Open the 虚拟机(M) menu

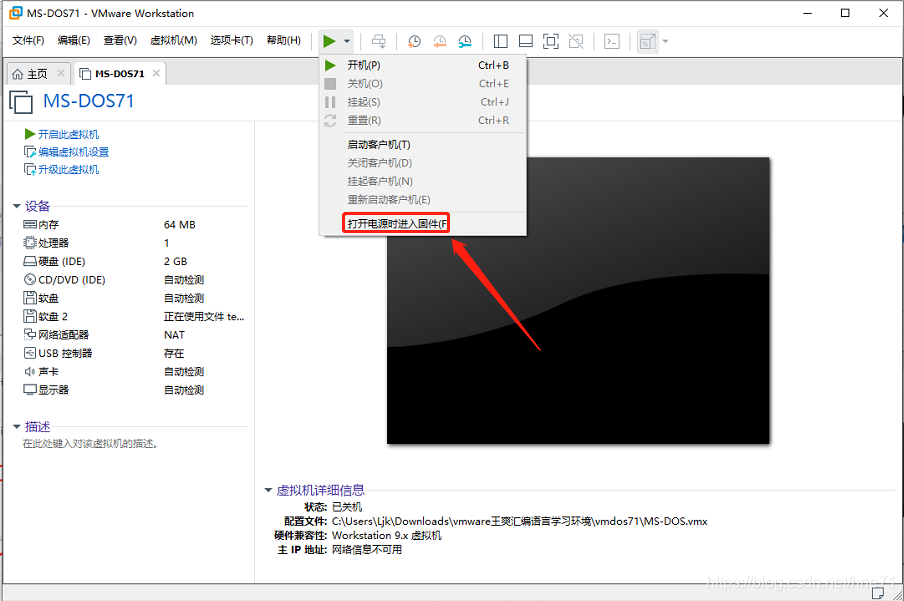click(x=174, y=40)
